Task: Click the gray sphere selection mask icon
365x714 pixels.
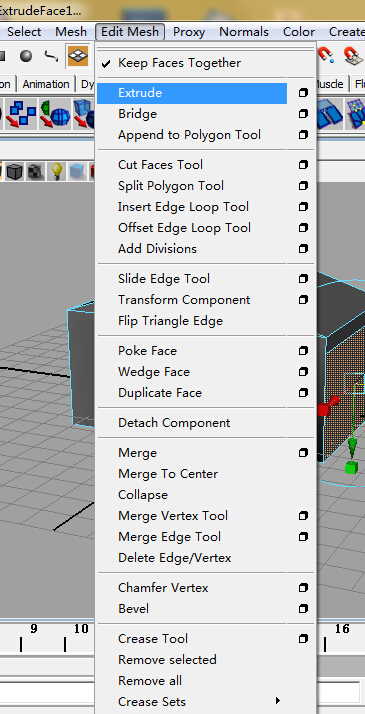Action: 26,56
